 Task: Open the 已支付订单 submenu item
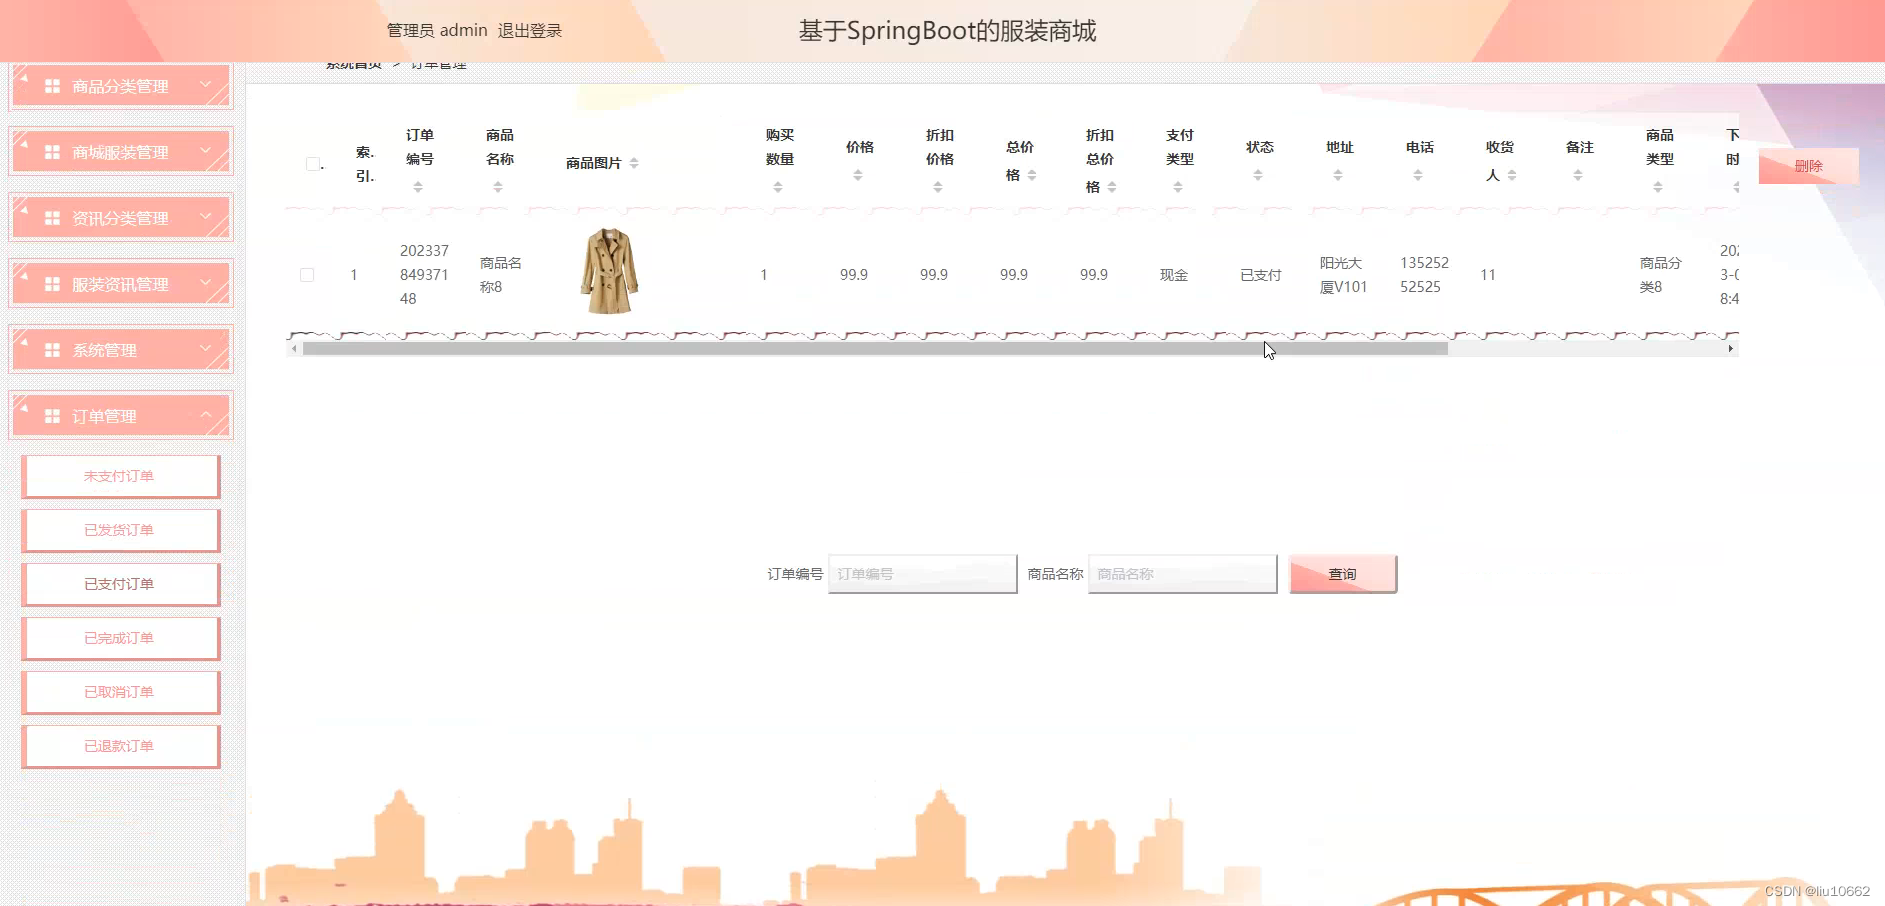121,585
